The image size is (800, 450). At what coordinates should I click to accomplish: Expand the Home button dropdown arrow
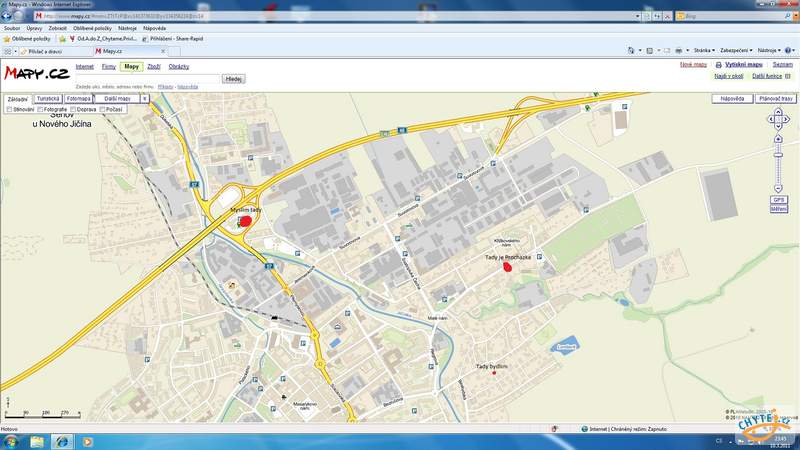tap(640, 51)
